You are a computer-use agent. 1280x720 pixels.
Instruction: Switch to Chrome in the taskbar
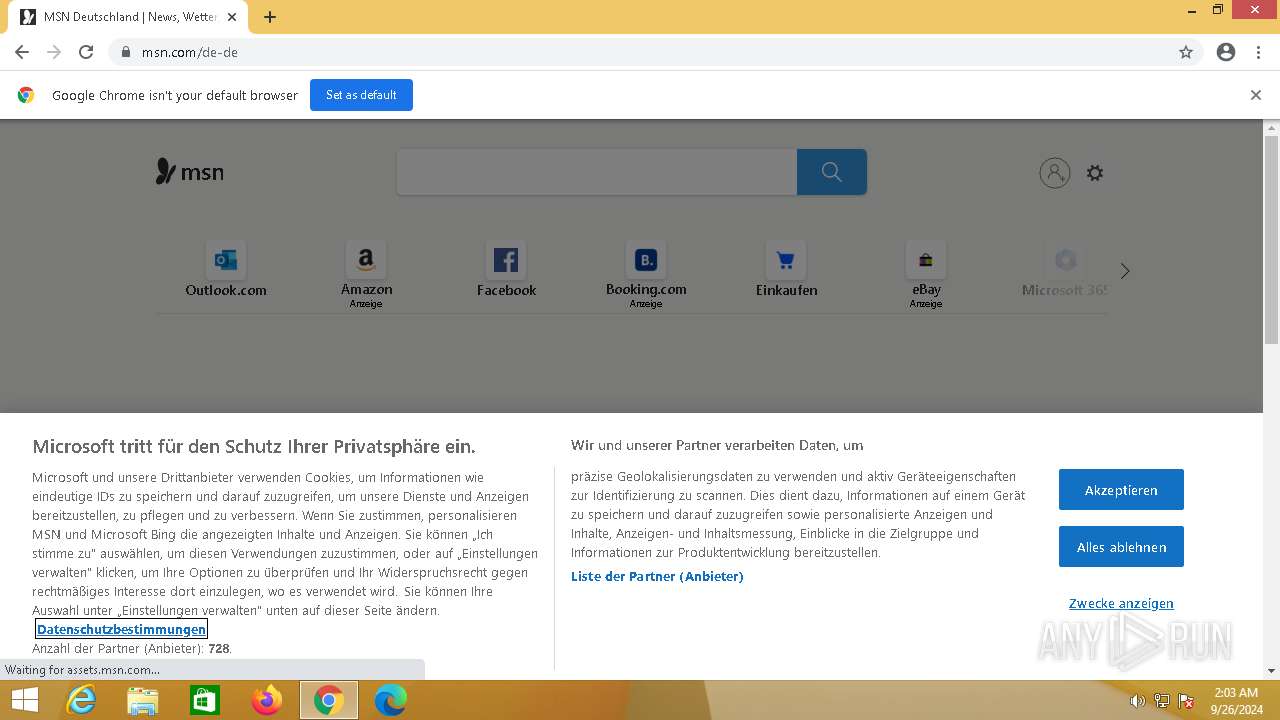(x=329, y=700)
